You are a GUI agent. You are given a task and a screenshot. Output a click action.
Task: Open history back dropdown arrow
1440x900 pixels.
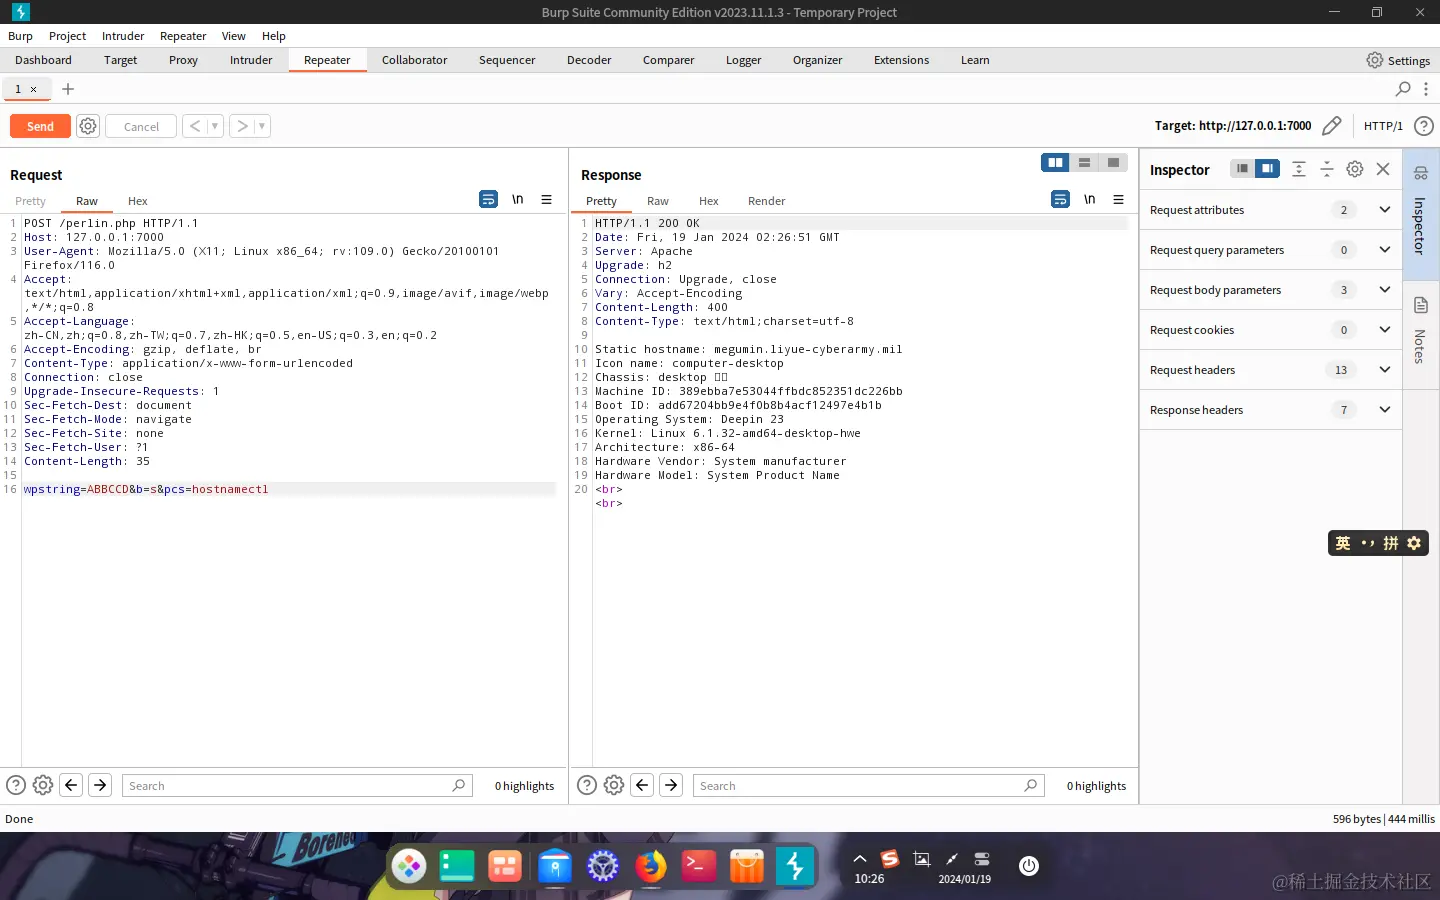[x=214, y=126]
